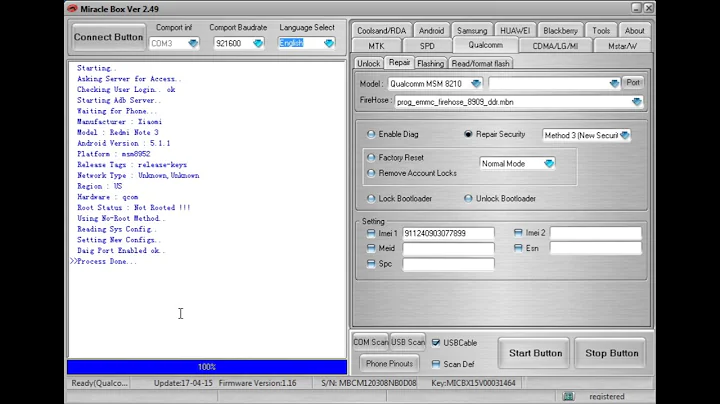720x404 pixels.
Task: Click the Esn input field
Action: click(x=596, y=248)
